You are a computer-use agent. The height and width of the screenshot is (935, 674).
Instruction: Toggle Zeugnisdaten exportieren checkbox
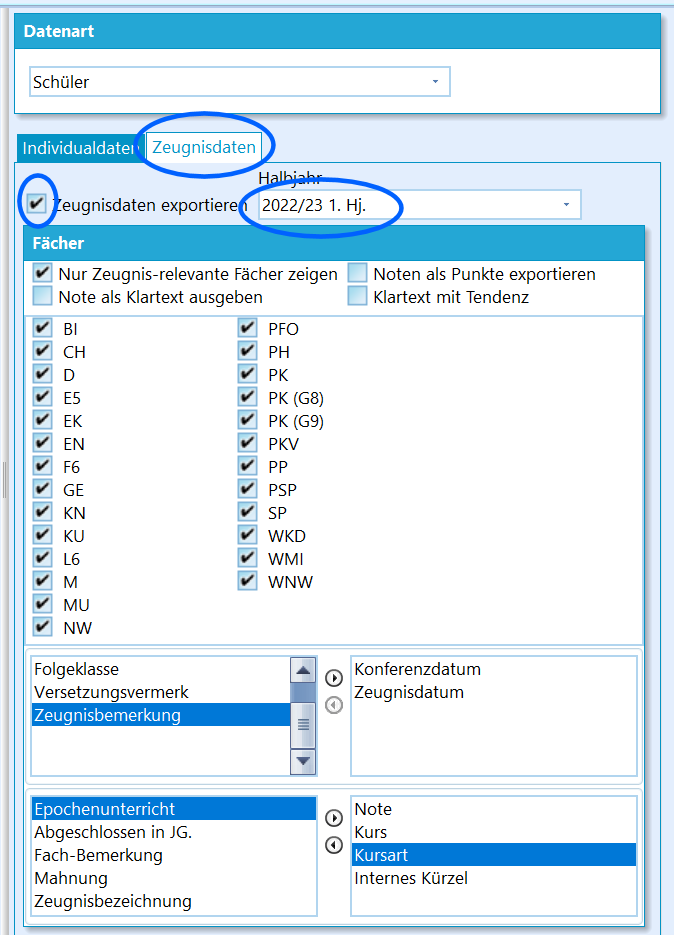37,205
